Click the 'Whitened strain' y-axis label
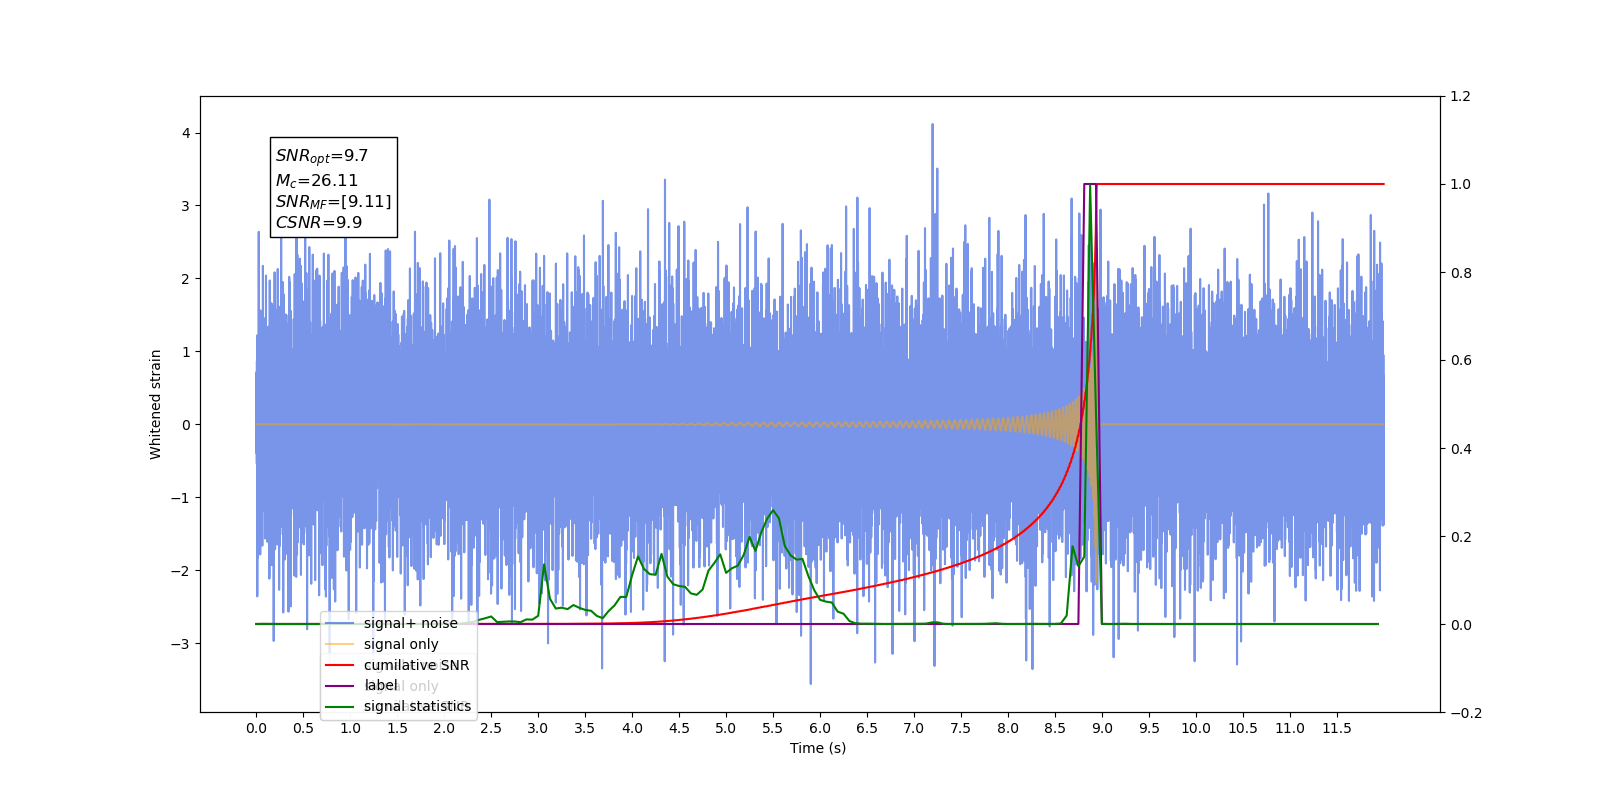Screen dimensions: 1600x800 point(155,404)
